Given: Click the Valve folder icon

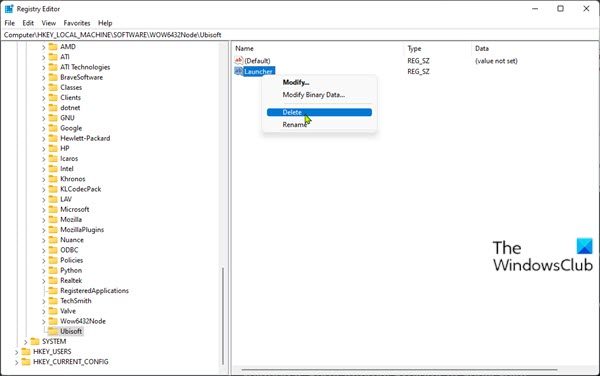Looking at the screenshot, I should 53,311.
